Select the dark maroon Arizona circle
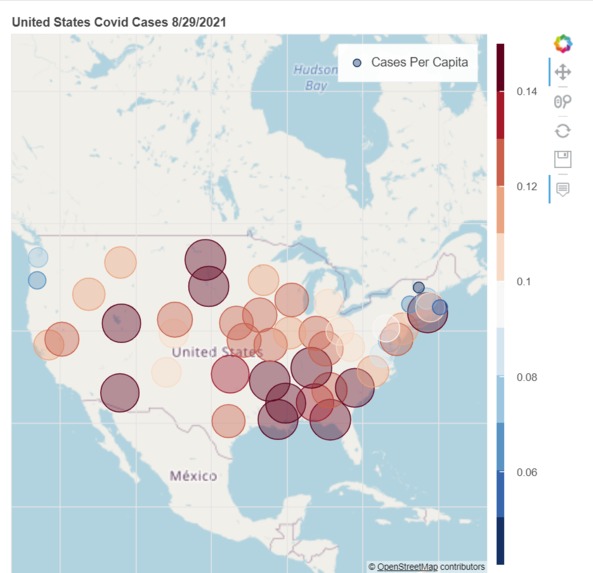This screenshot has height=573, width=593. [120, 393]
